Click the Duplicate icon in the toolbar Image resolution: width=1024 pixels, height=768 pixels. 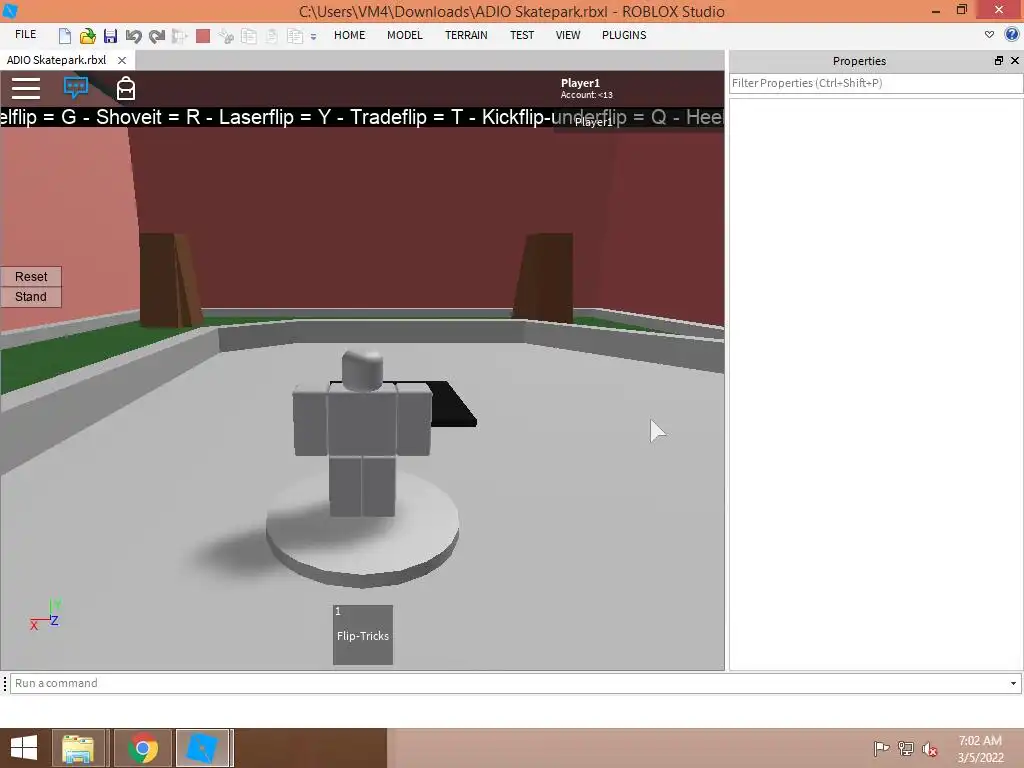click(x=295, y=36)
